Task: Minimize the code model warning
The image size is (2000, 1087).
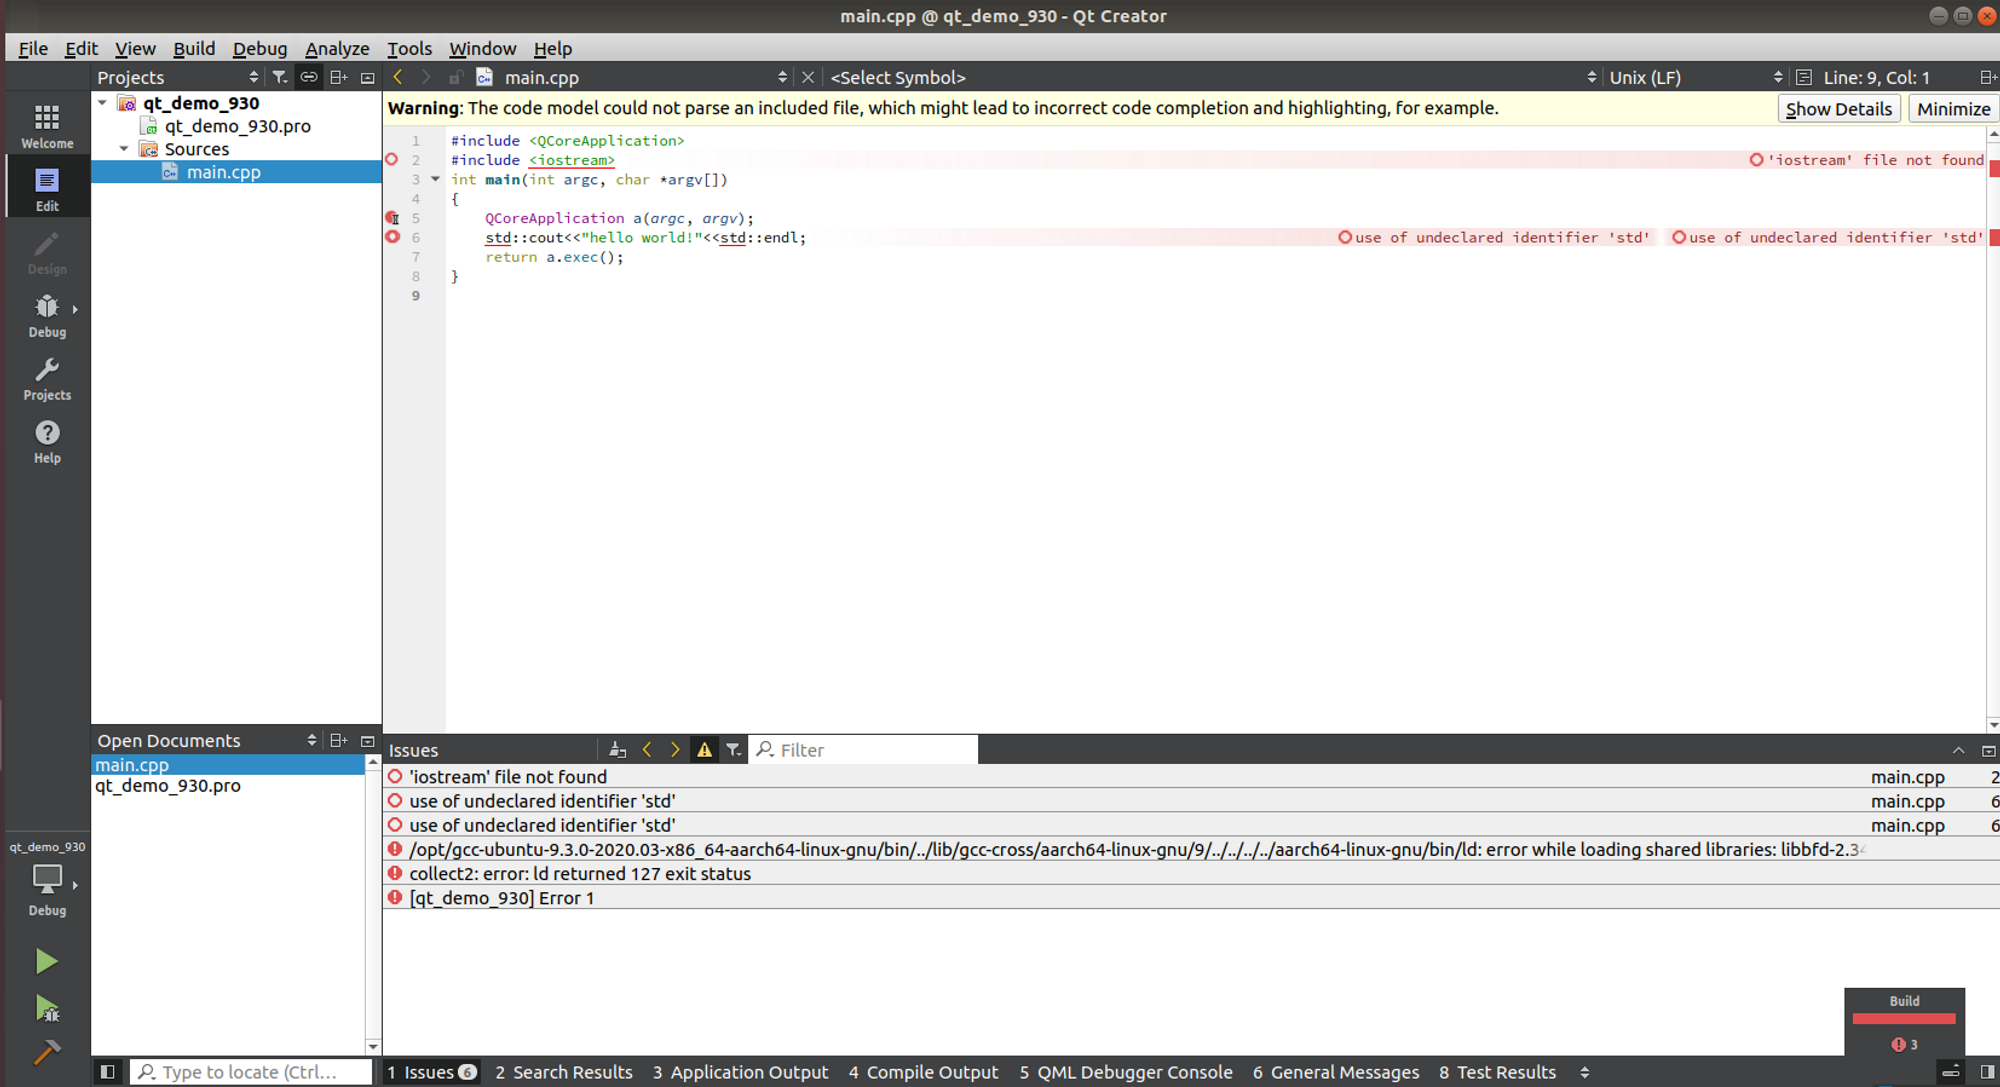Action: [1953, 109]
